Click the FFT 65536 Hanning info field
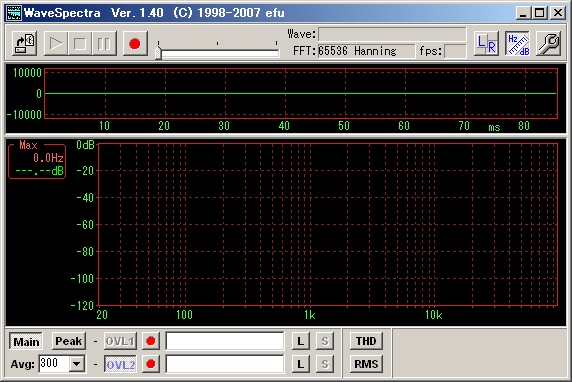 click(x=366, y=51)
